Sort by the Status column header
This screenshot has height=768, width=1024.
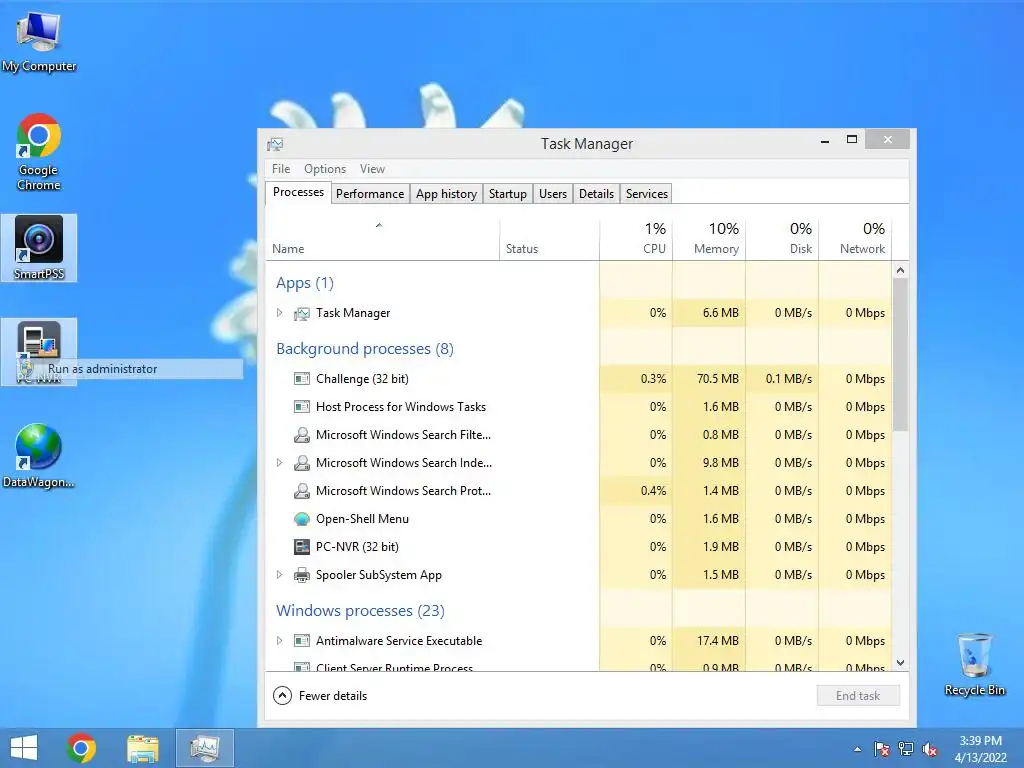(x=549, y=239)
